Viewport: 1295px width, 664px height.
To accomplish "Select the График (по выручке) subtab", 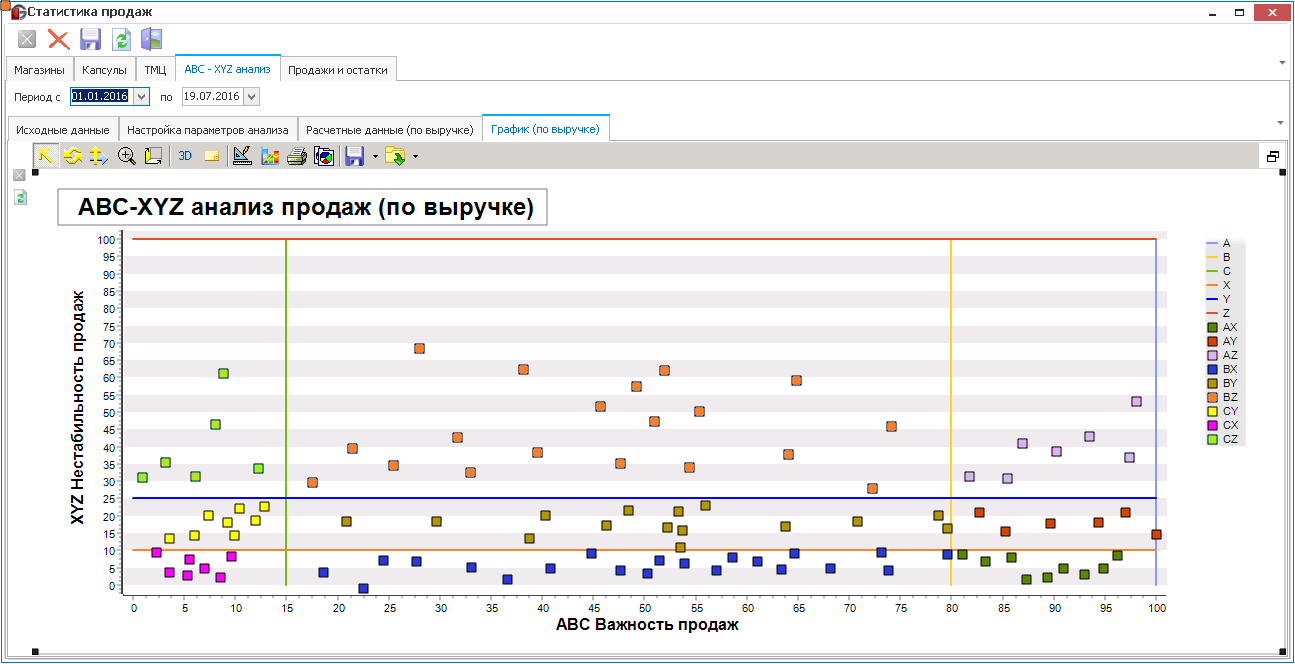I will (545, 129).
